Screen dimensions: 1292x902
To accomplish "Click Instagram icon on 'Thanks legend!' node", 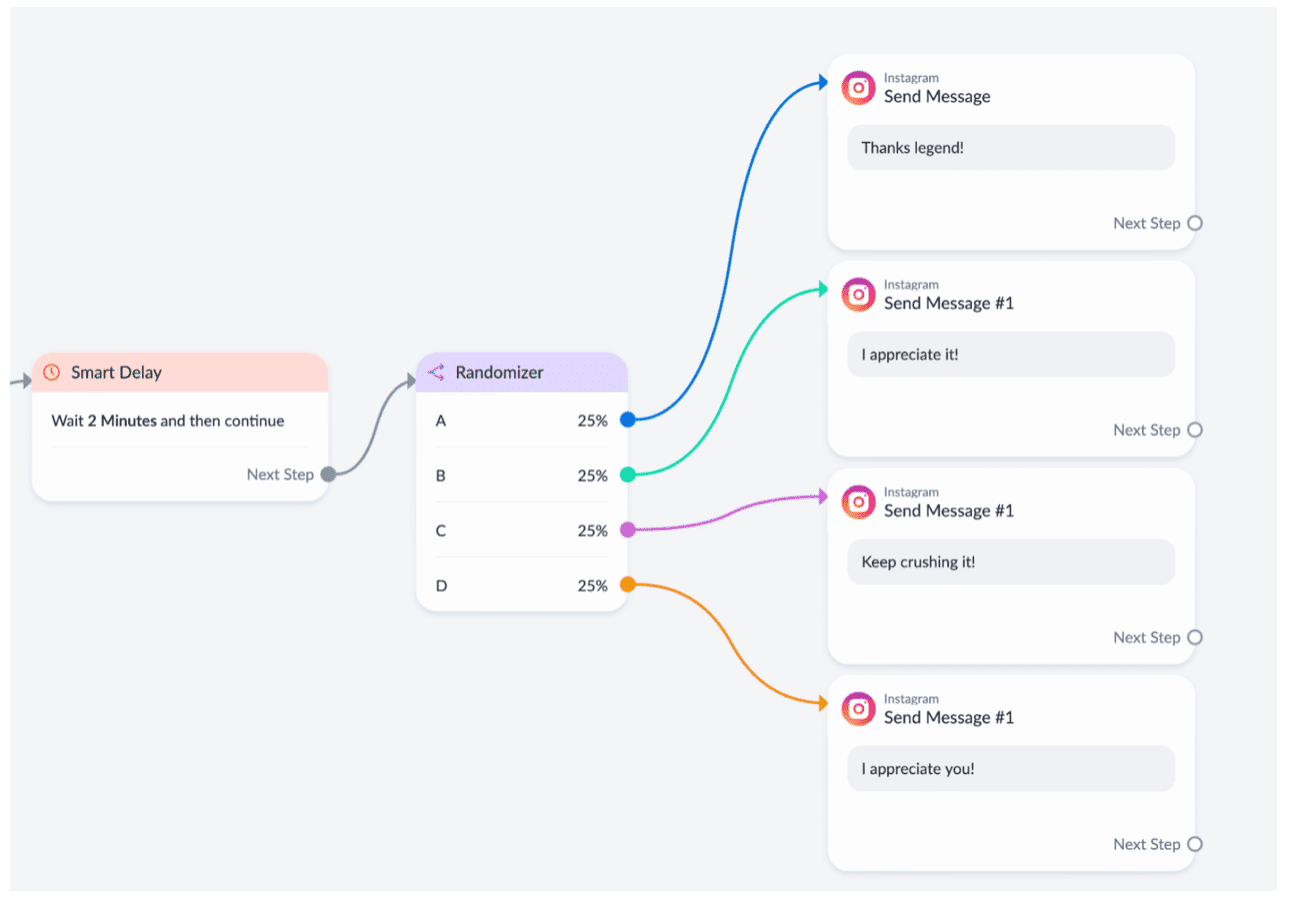I will [858, 88].
